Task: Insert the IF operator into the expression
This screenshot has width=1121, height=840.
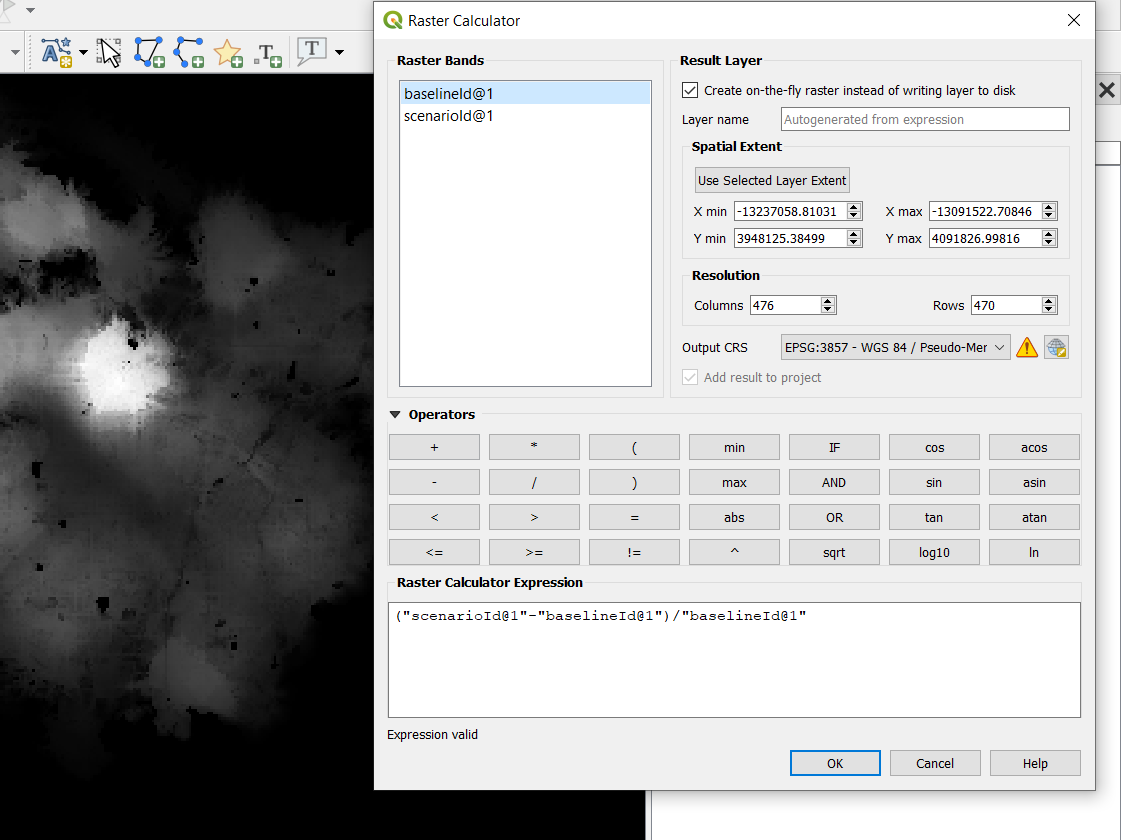Action: pyautogui.click(x=834, y=447)
